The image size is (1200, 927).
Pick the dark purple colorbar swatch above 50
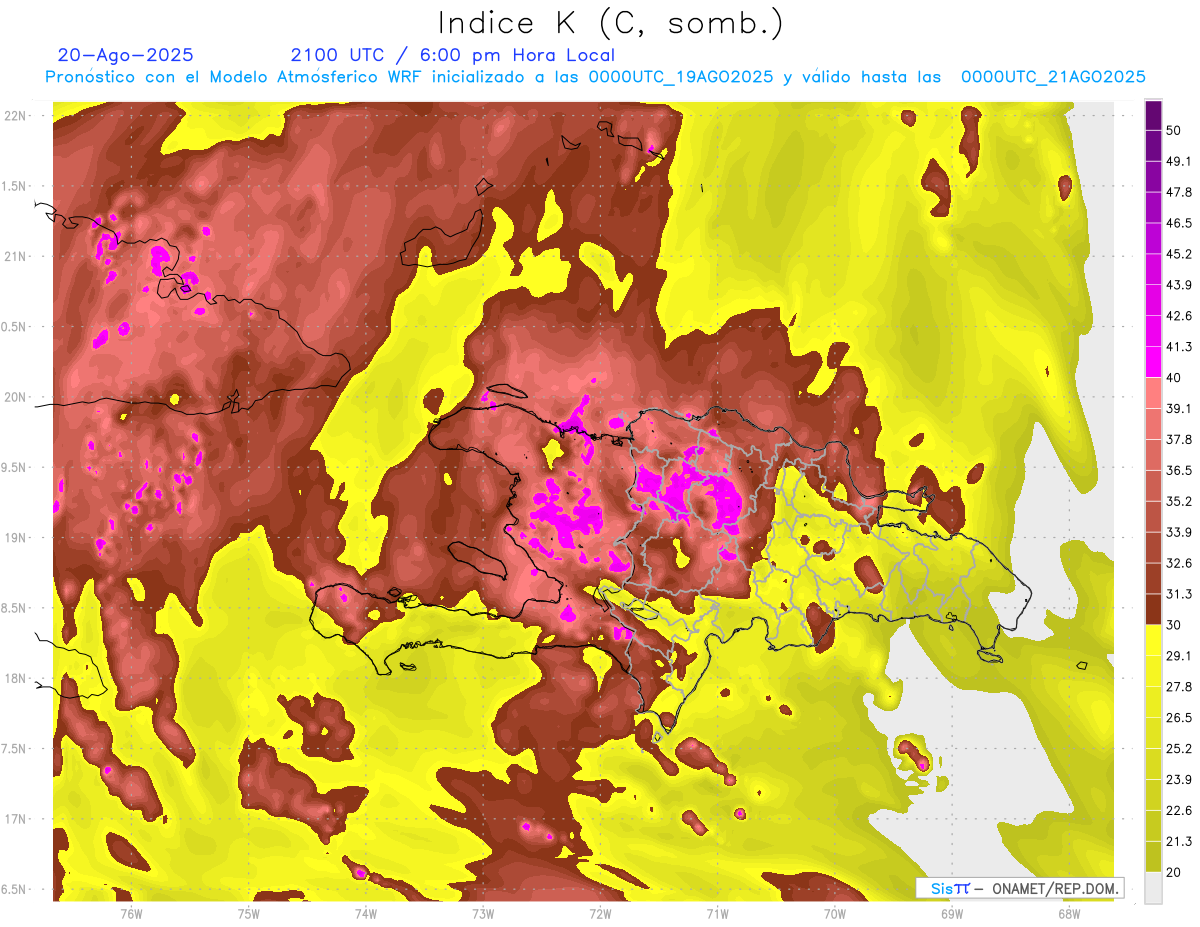(x=1153, y=115)
